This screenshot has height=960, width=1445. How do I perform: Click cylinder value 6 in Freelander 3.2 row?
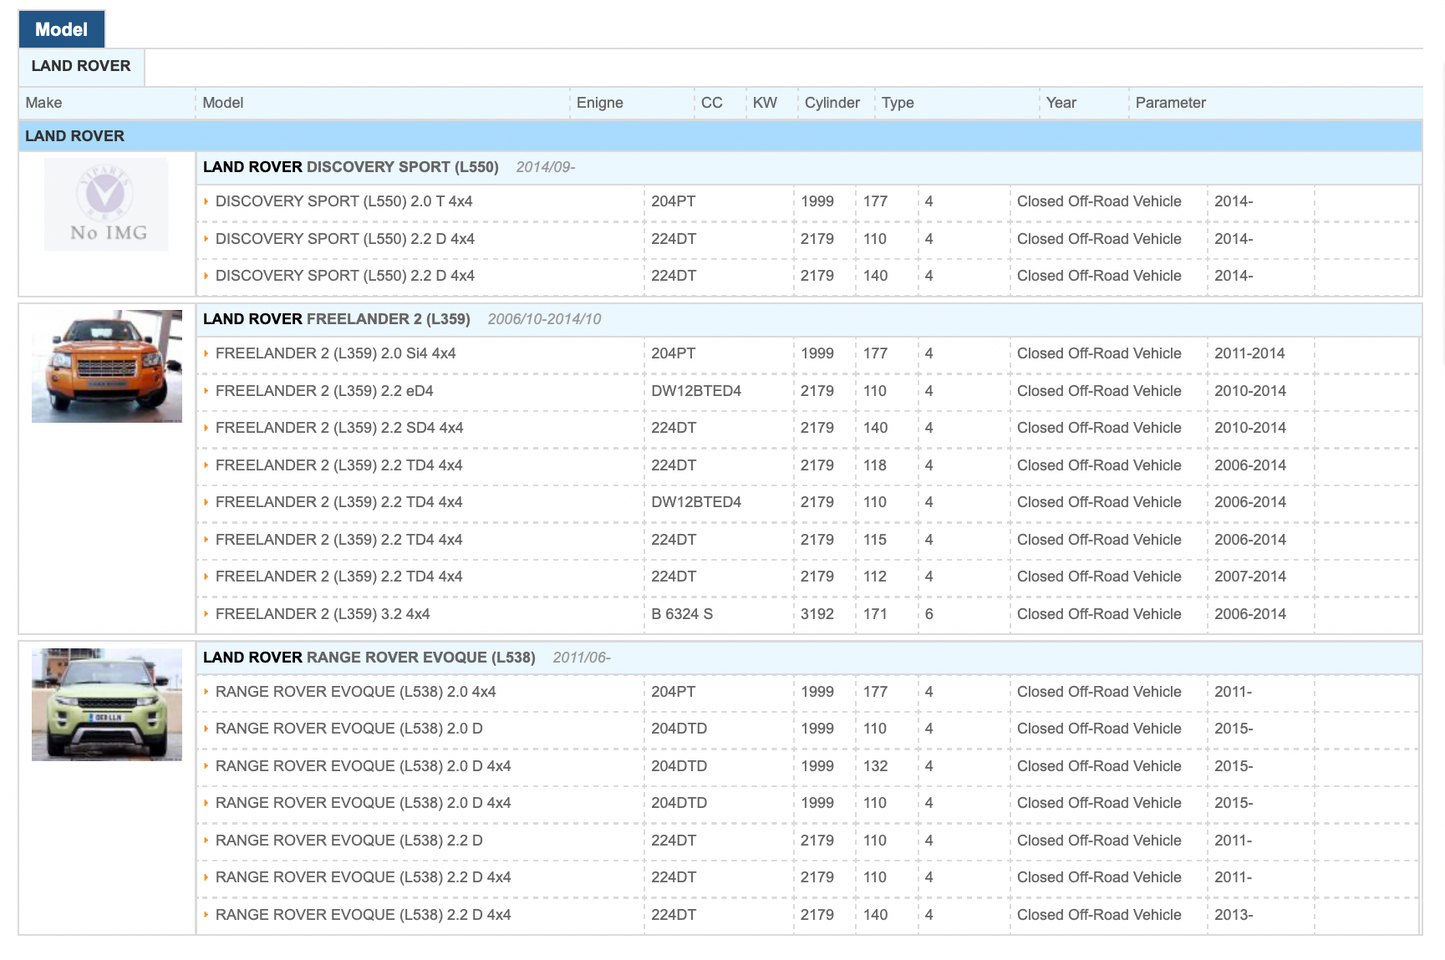click(x=929, y=614)
